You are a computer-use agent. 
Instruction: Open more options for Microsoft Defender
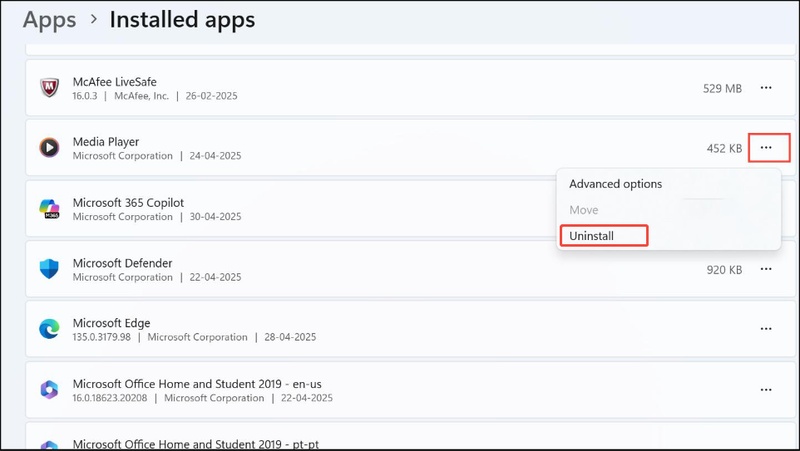tap(766, 269)
